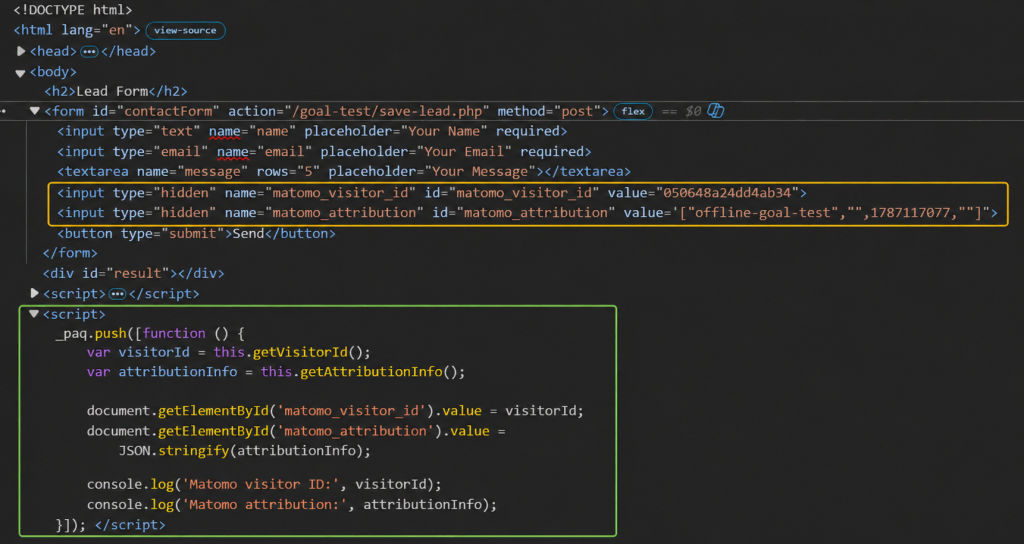Click console.log 'Matomo attribution:' line
This screenshot has width=1024, height=544.
point(292,505)
